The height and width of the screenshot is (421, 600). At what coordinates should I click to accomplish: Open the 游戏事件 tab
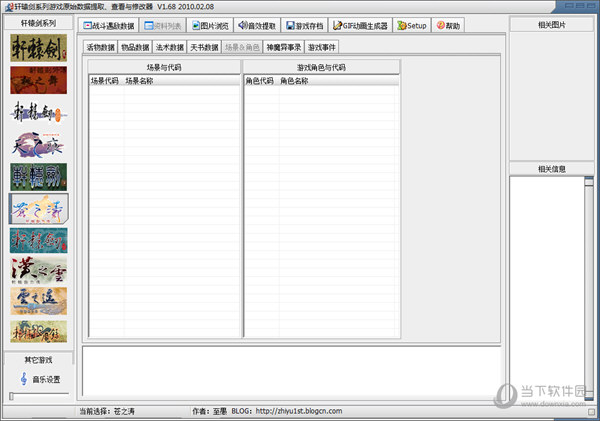point(322,46)
